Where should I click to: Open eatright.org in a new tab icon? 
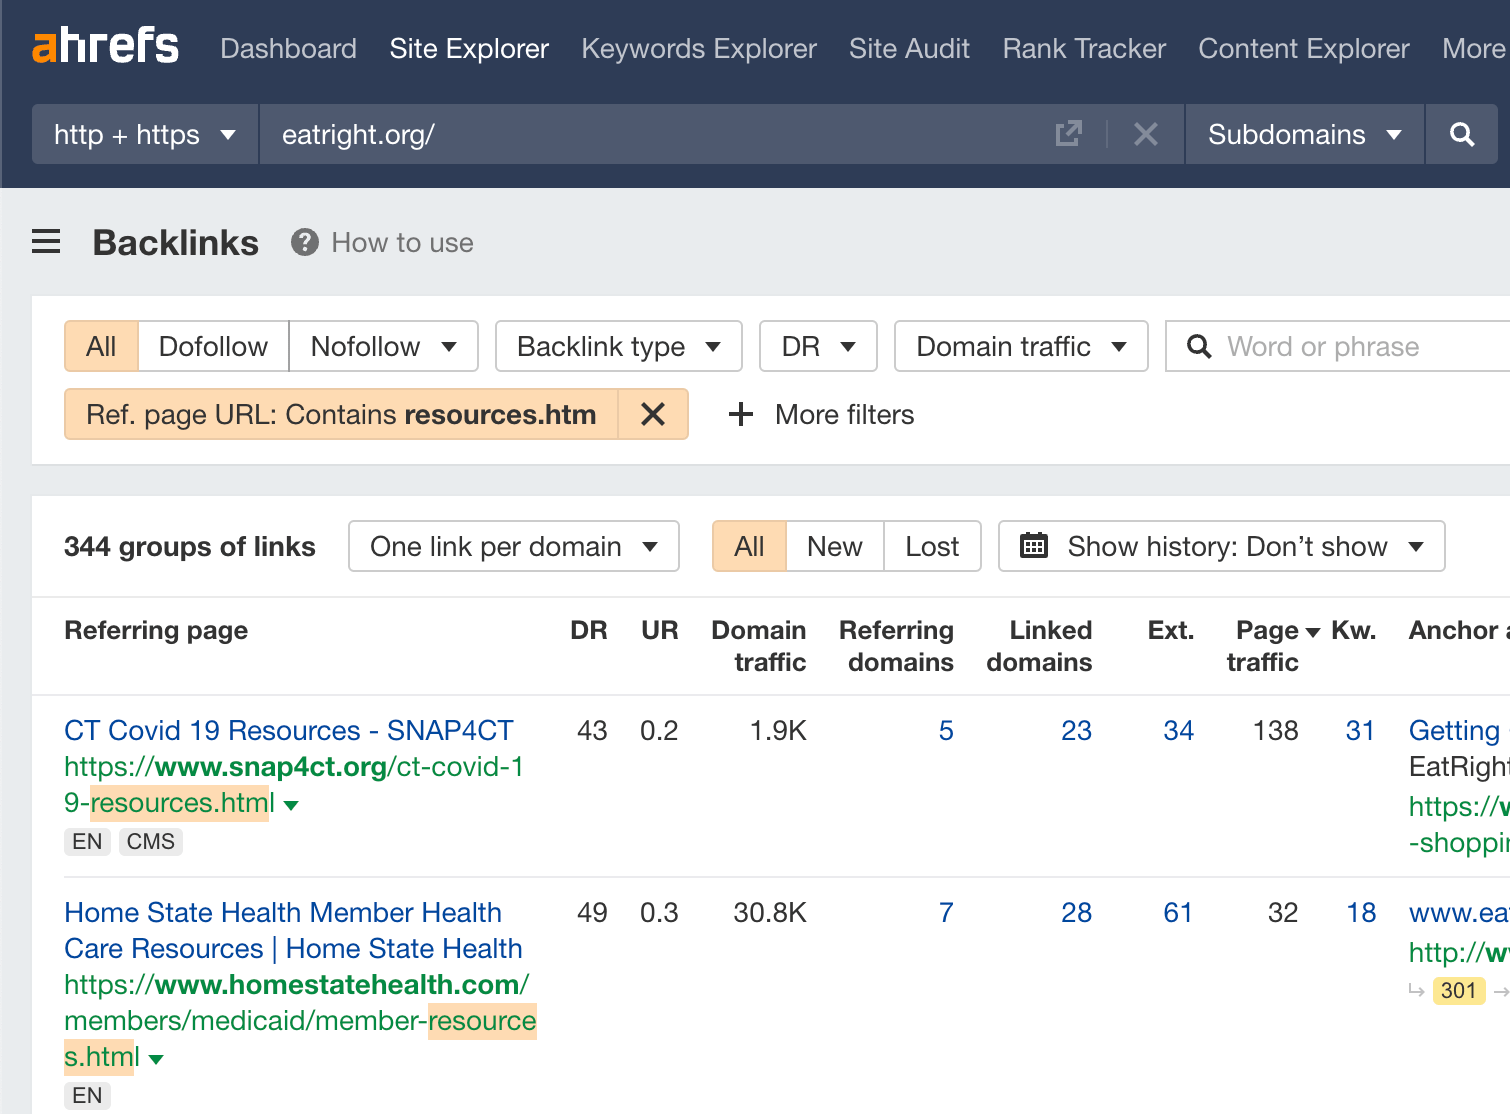[1069, 133]
